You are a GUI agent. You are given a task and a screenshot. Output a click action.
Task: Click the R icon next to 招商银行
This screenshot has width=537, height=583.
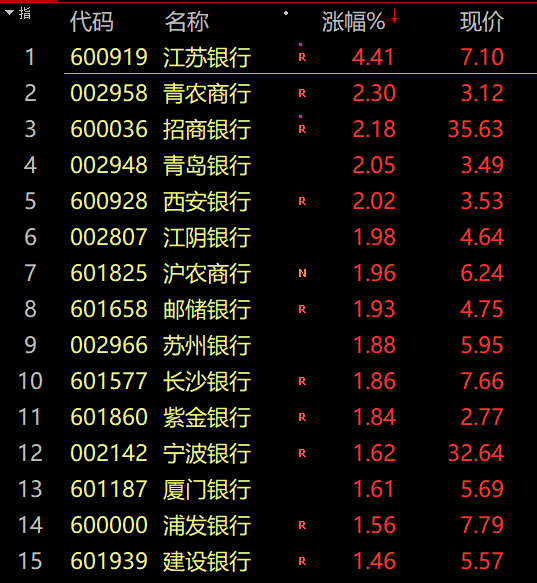(302, 129)
